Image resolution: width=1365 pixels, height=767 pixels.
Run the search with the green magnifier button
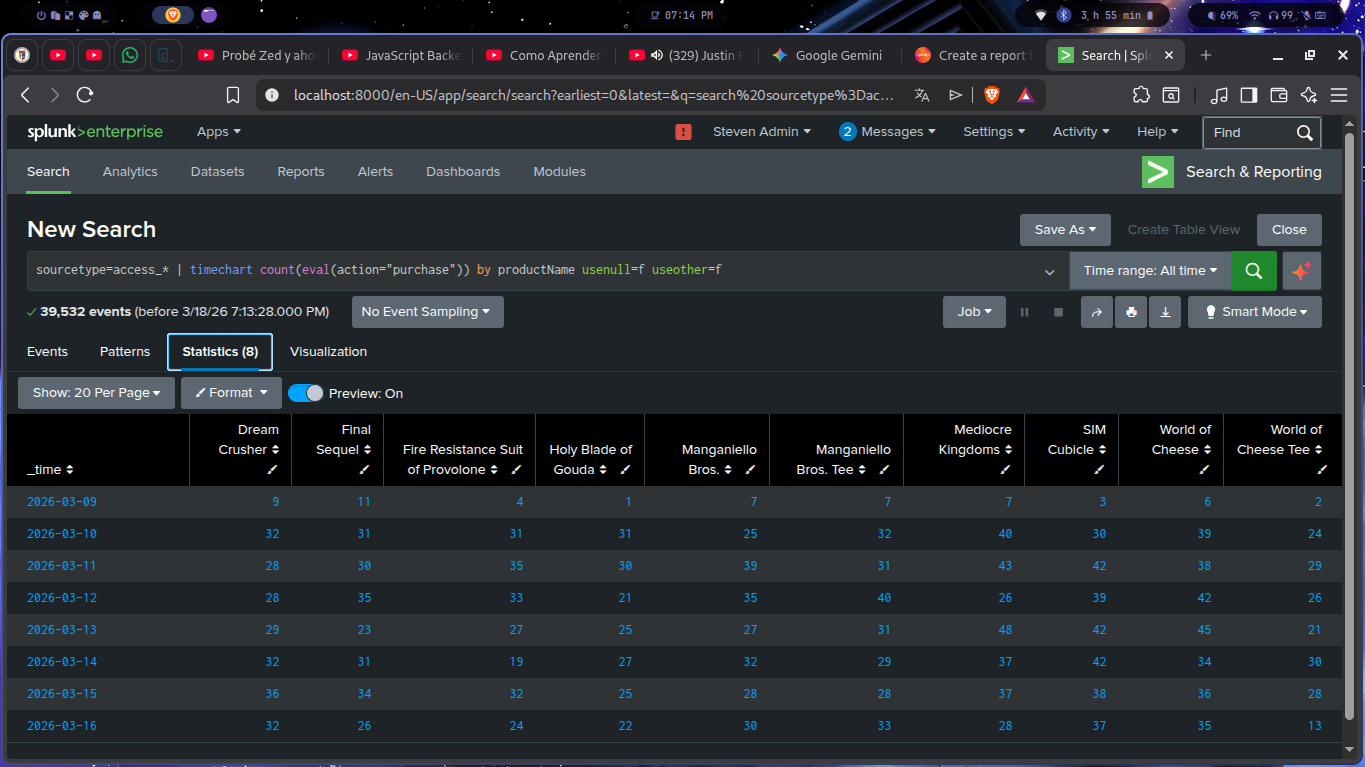click(x=1253, y=271)
